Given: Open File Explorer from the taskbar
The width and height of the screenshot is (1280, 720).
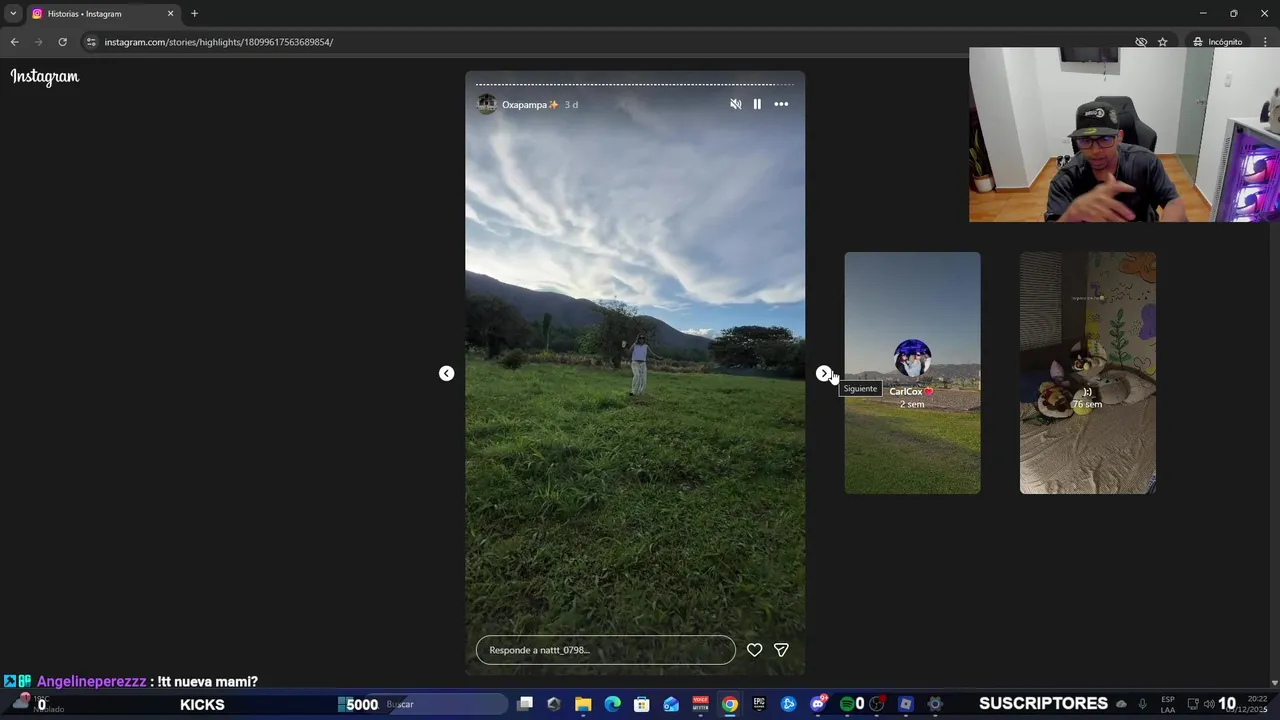Looking at the screenshot, I should 583,704.
